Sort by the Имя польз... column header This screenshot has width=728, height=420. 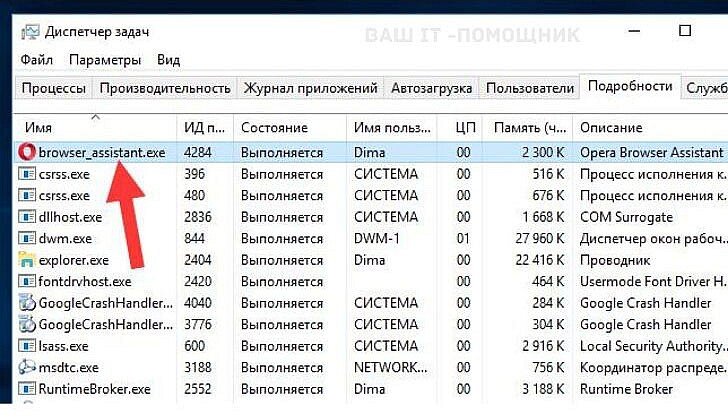[392, 127]
